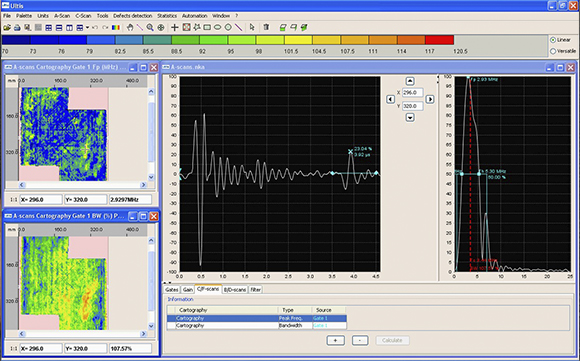Click the red swatch in the palette bar
The width and height of the screenshot is (580, 361).
(x=439, y=40)
